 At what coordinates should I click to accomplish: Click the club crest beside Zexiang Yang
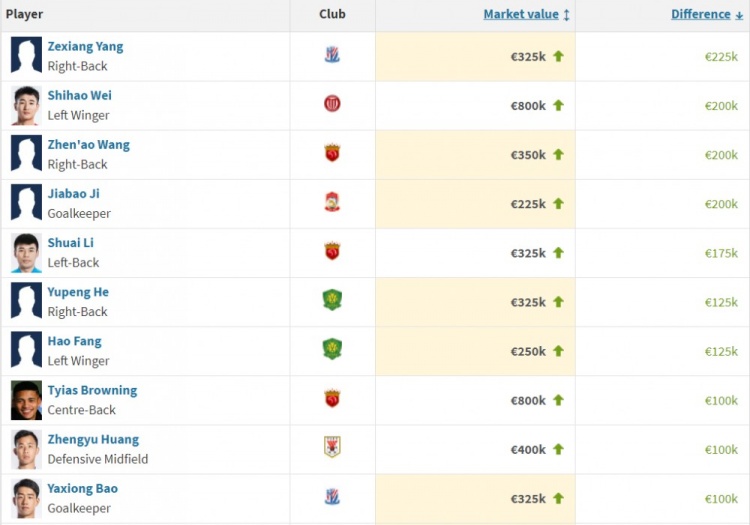pyautogui.click(x=332, y=55)
